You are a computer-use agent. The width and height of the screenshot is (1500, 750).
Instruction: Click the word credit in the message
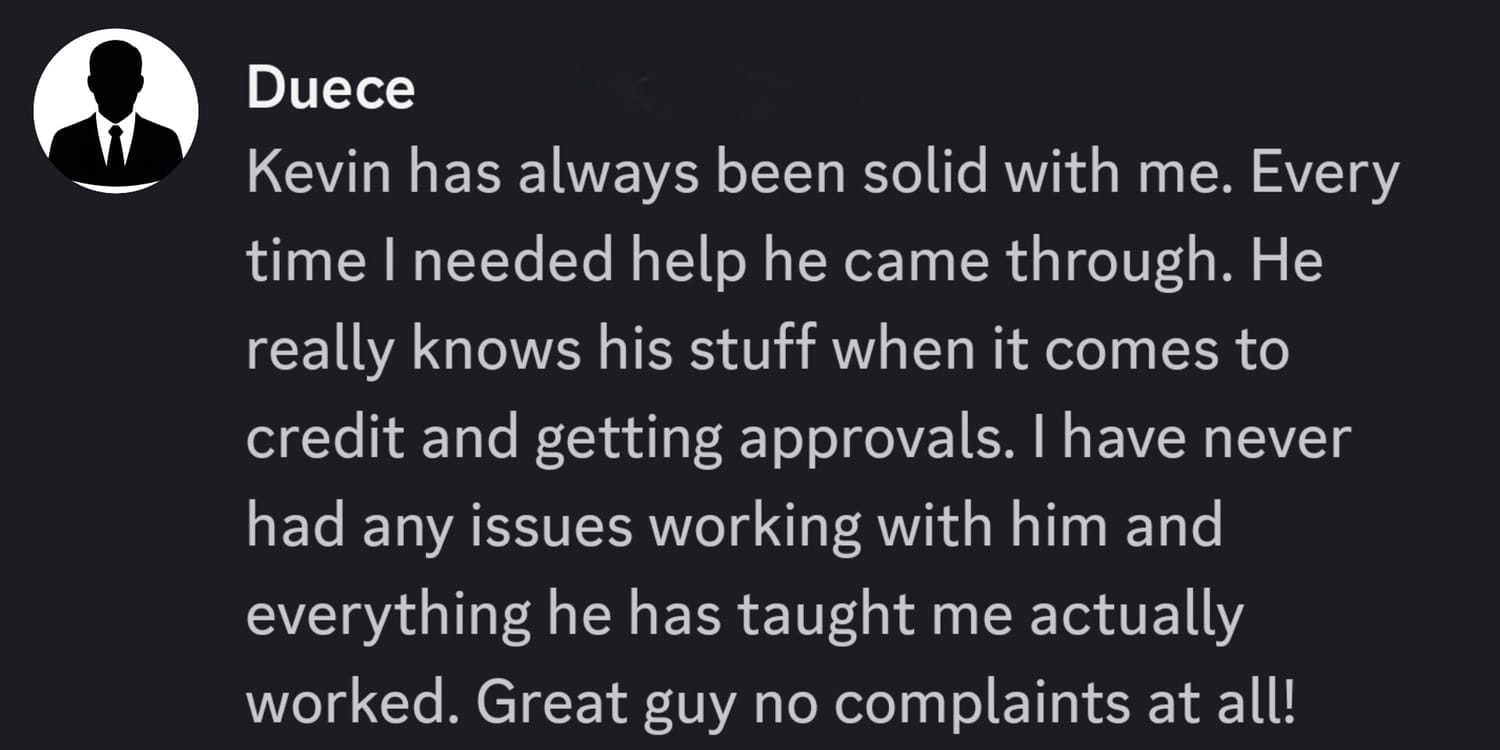click(326, 439)
